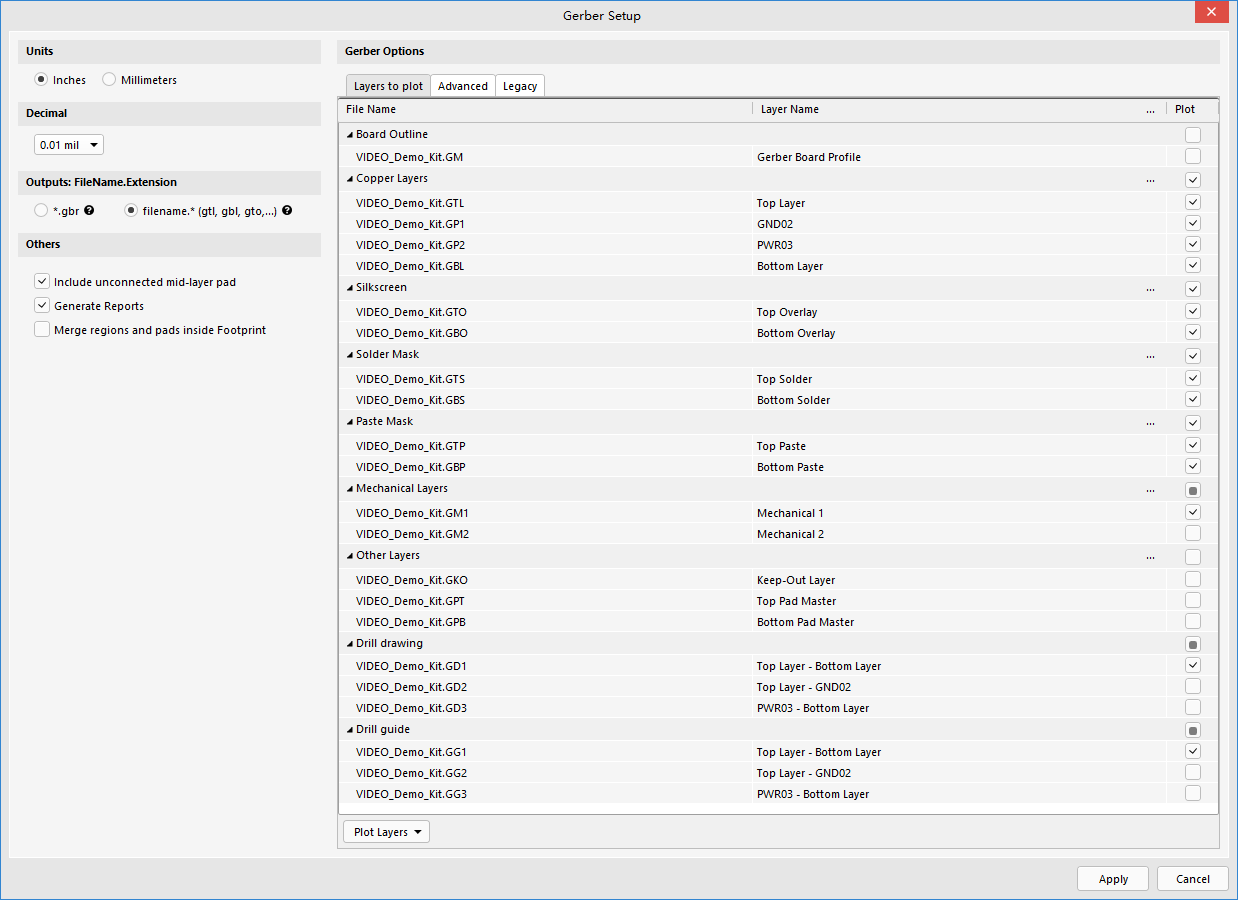The width and height of the screenshot is (1238, 900).
Task: Switch to the Advanced tab
Action: (x=463, y=86)
